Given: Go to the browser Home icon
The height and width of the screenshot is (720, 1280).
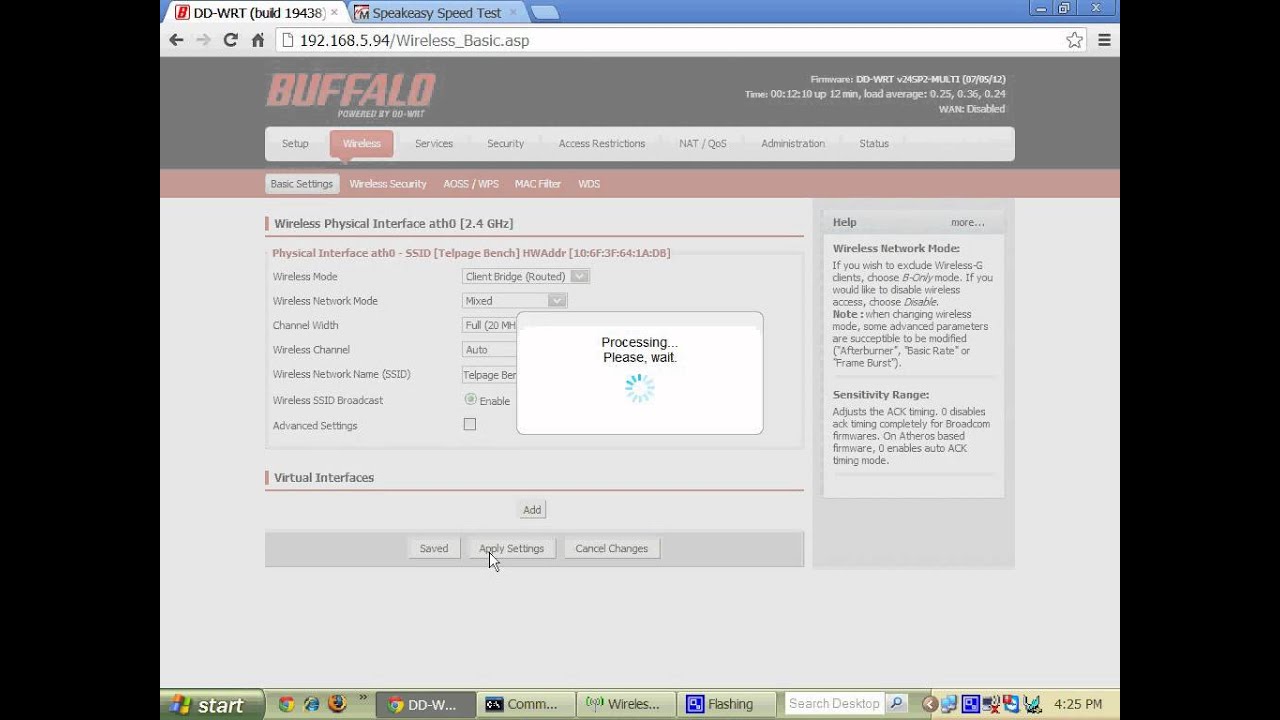Looking at the screenshot, I should [x=258, y=40].
